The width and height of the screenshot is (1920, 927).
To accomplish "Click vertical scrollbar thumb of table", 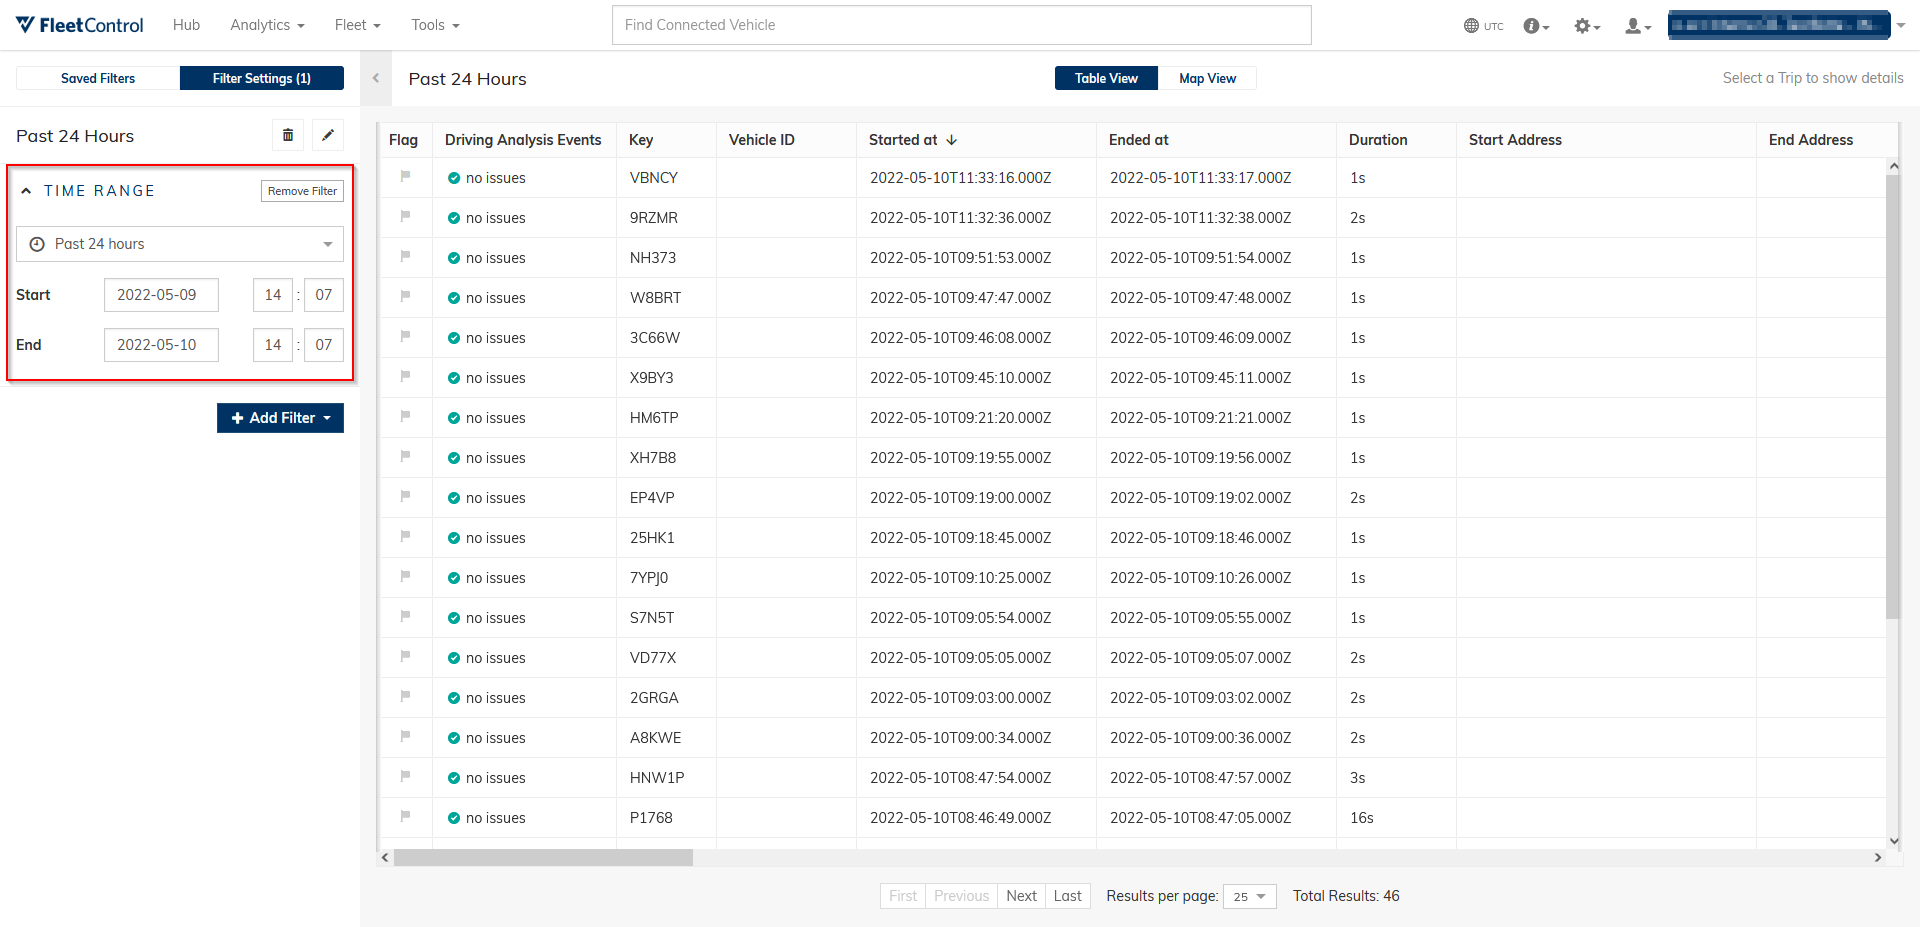I will [x=1892, y=397].
